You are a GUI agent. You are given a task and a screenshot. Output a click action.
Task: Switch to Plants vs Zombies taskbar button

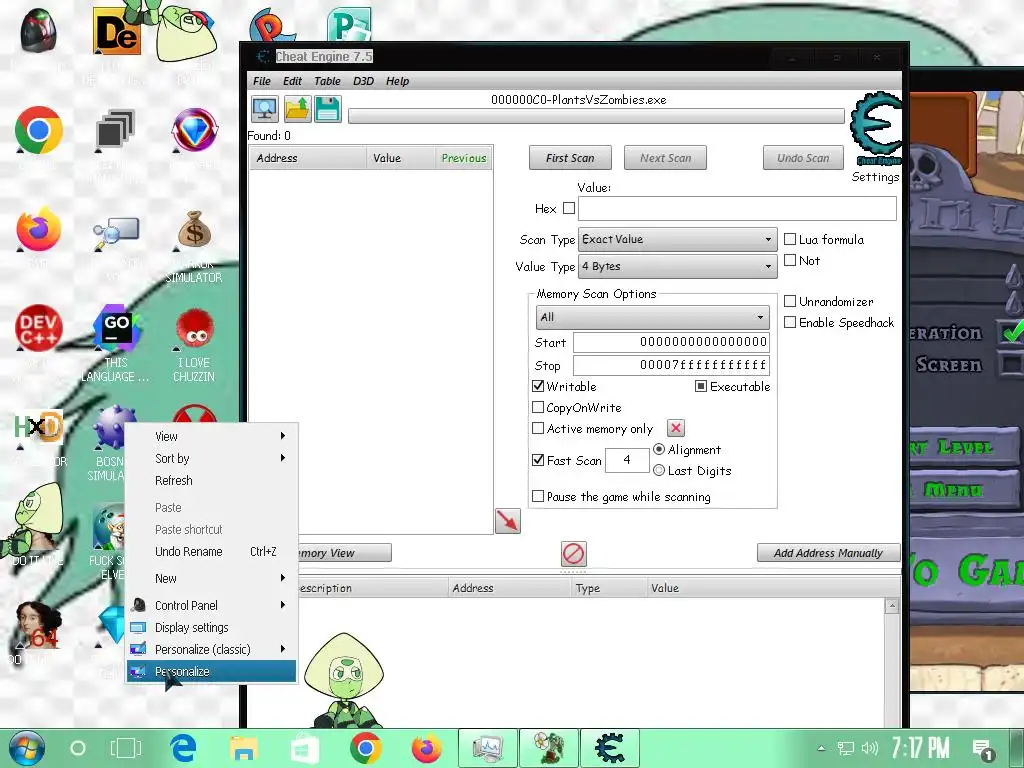549,748
